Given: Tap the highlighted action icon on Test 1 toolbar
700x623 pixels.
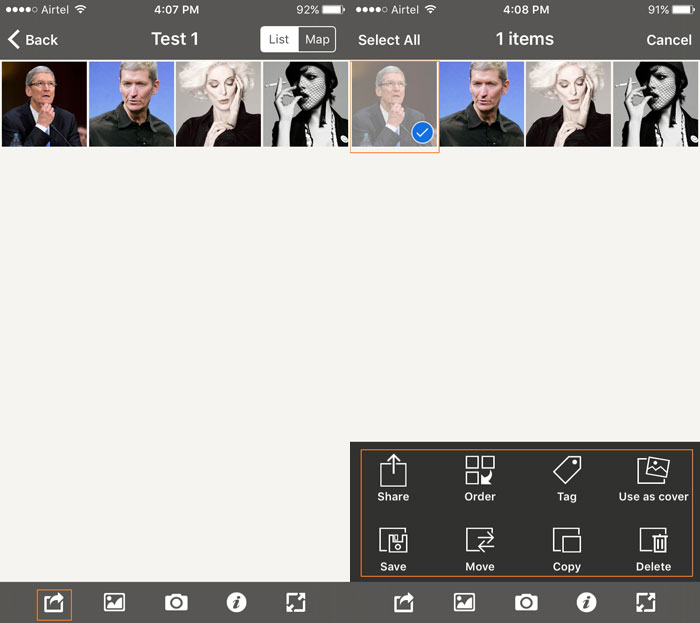Looking at the screenshot, I should click(54, 602).
